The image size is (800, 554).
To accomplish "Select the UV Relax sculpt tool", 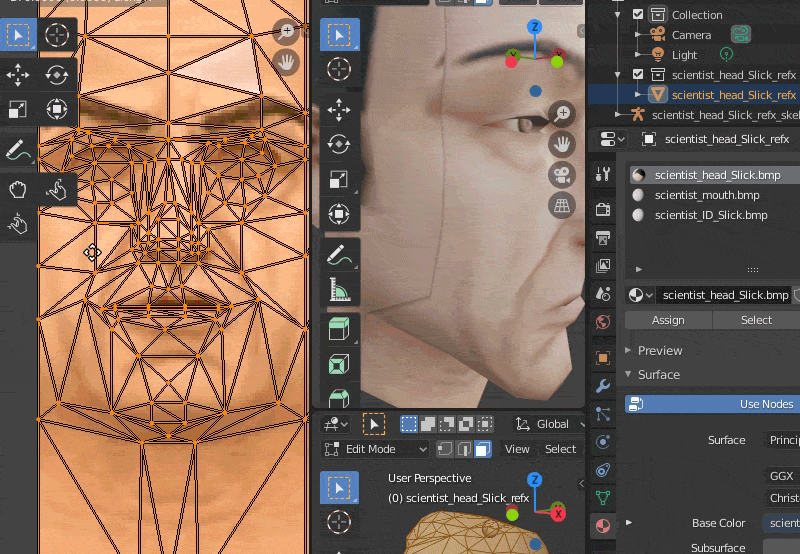I will (x=57, y=190).
